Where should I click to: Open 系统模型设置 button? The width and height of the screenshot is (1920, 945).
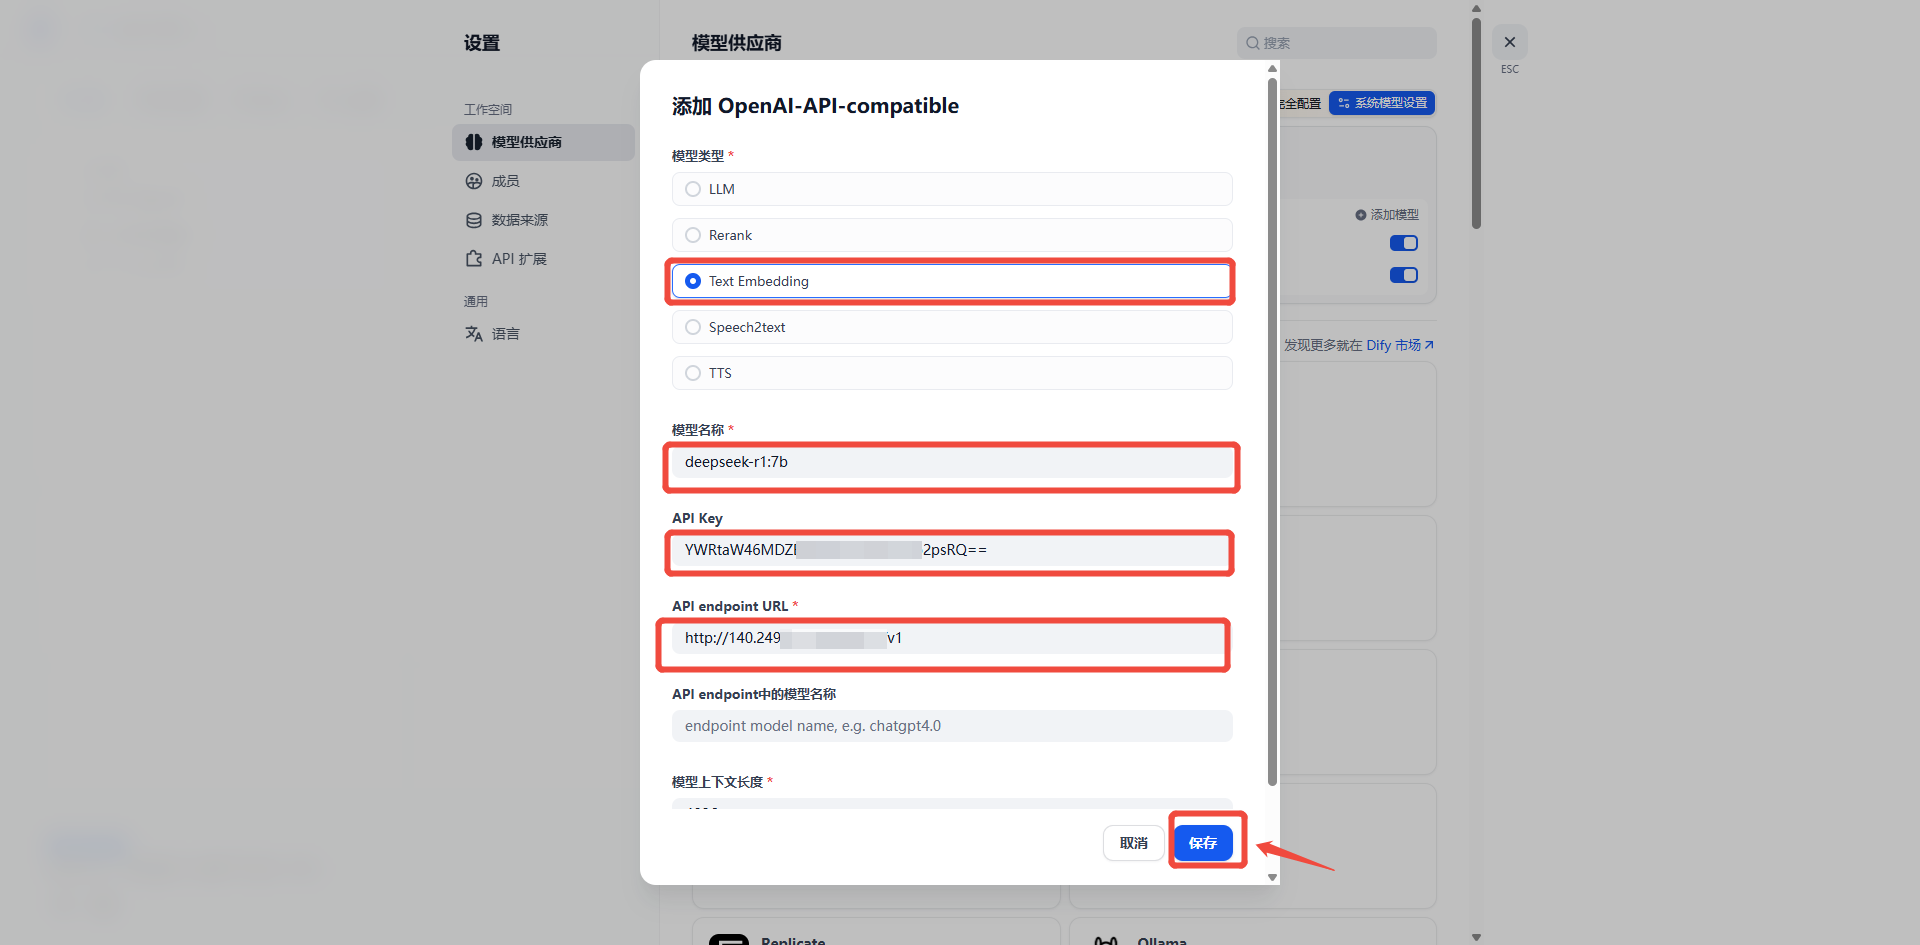[x=1382, y=103]
